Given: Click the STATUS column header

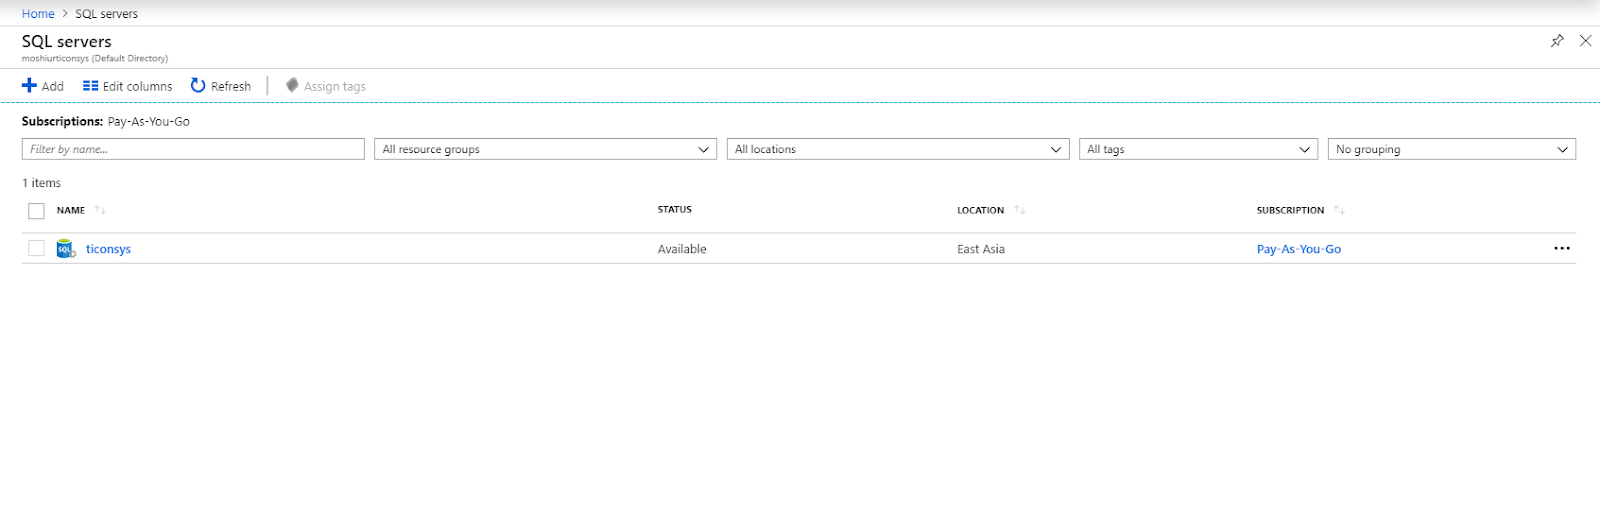Looking at the screenshot, I should click(x=675, y=209).
